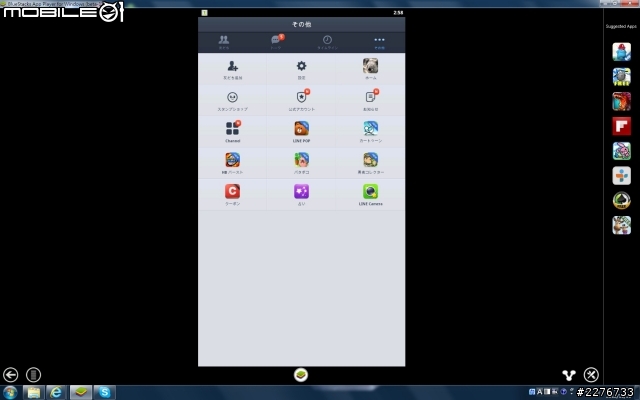This screenshot has height=400, width=640.
Task: Open the Hero Collector game icon
Action: click(370, 160)
